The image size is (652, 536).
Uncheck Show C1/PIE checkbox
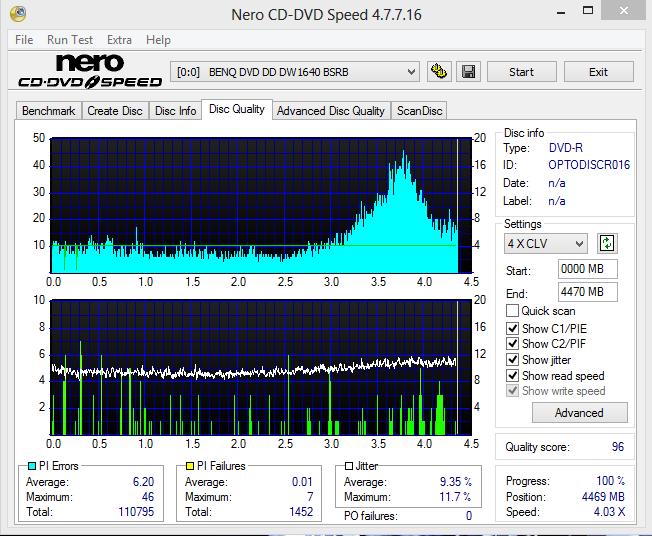(512, 329)
